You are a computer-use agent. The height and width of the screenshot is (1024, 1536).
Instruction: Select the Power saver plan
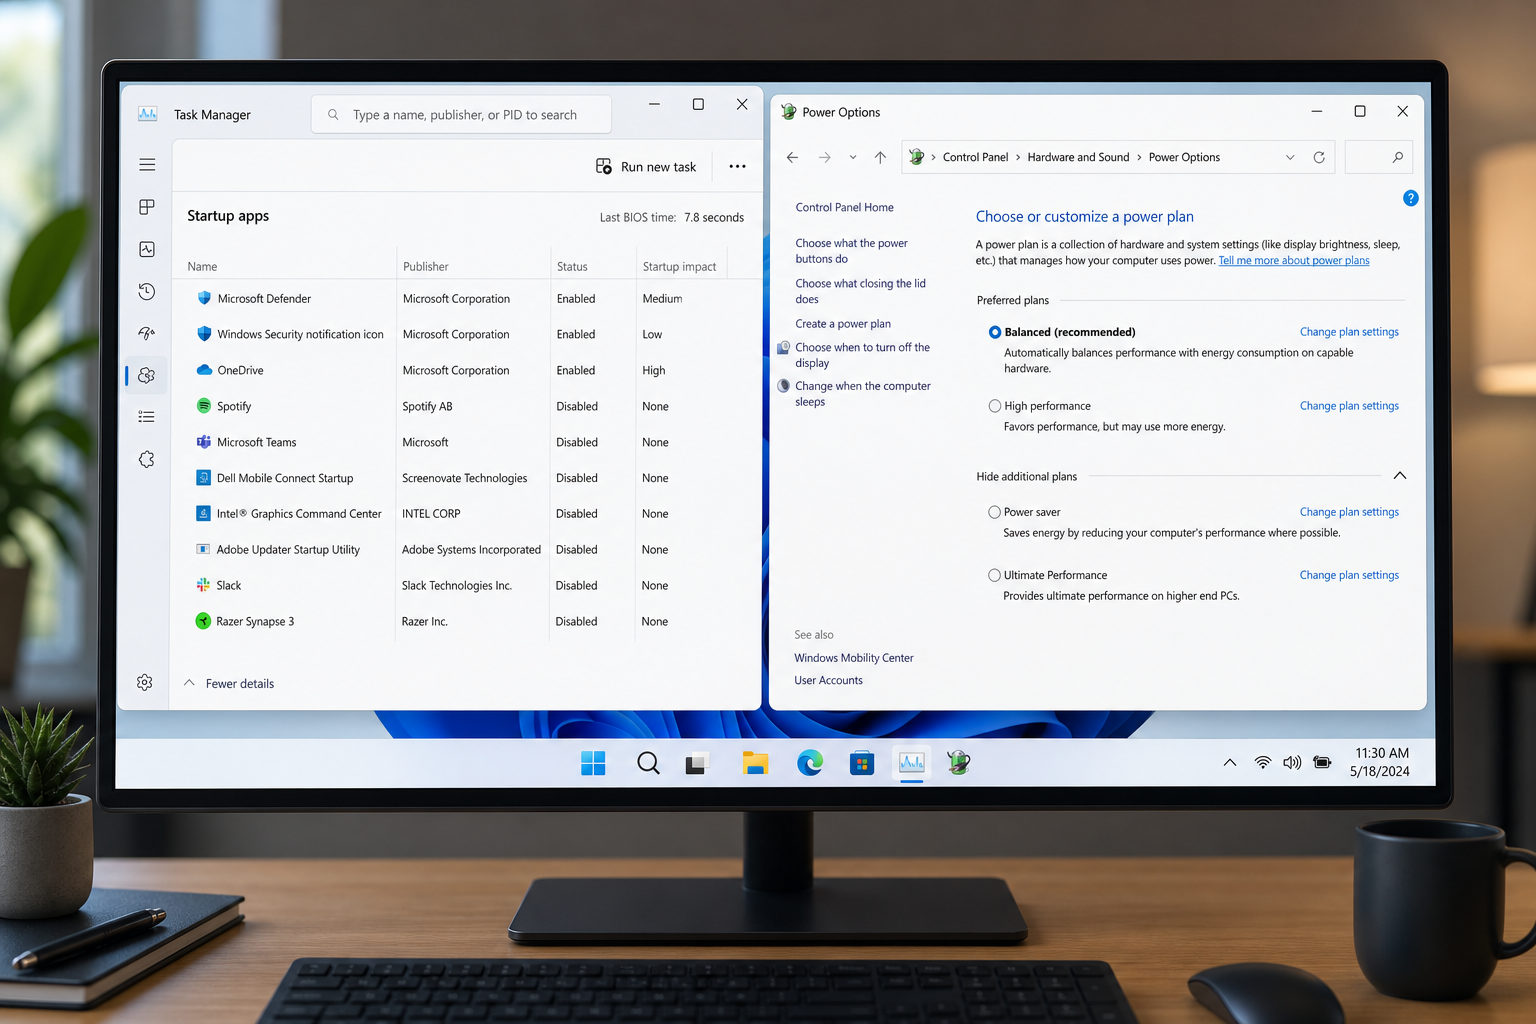994,512
